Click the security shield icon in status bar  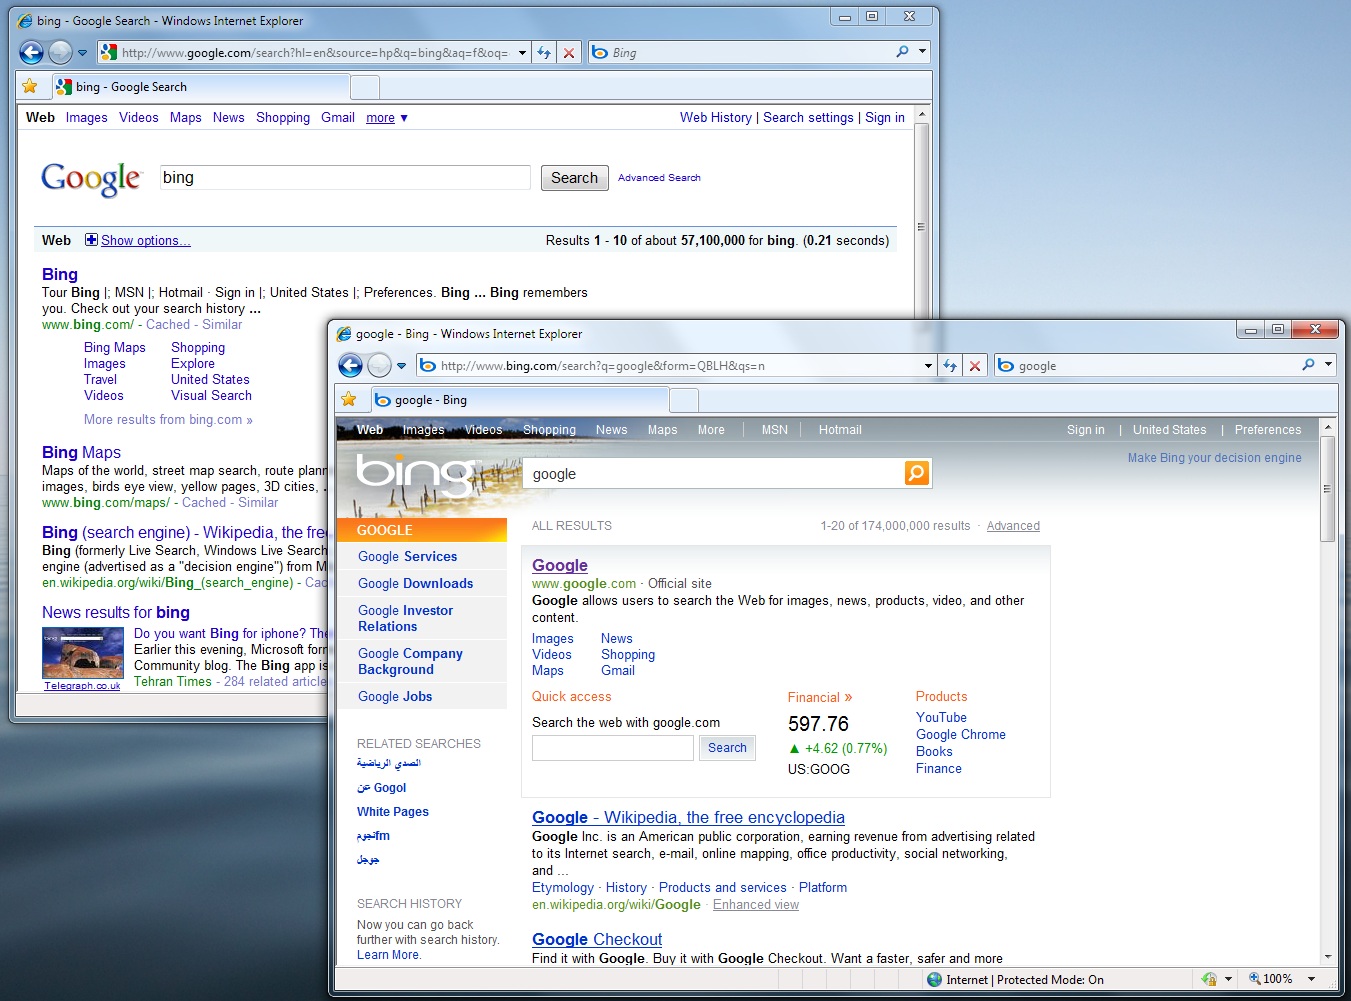1209,979
